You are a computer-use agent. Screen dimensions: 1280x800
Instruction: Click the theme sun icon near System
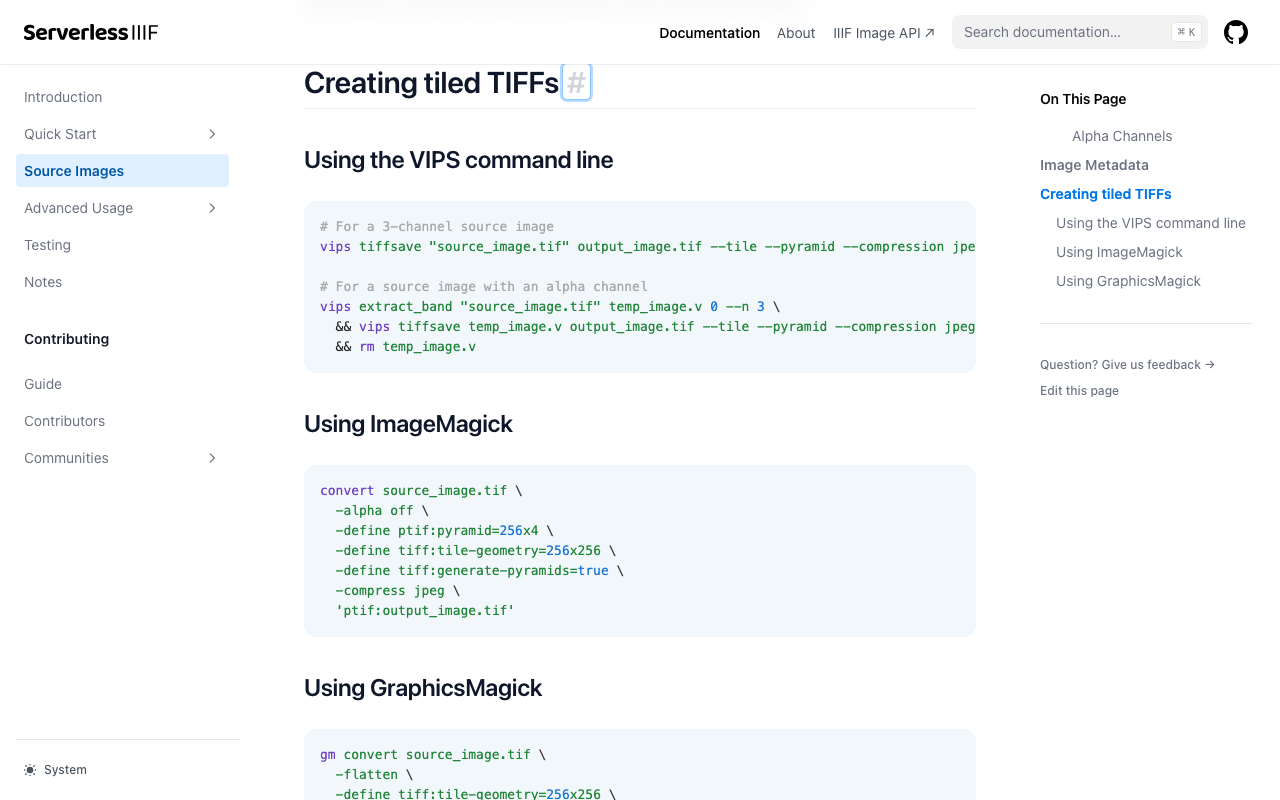click(29, 769)
